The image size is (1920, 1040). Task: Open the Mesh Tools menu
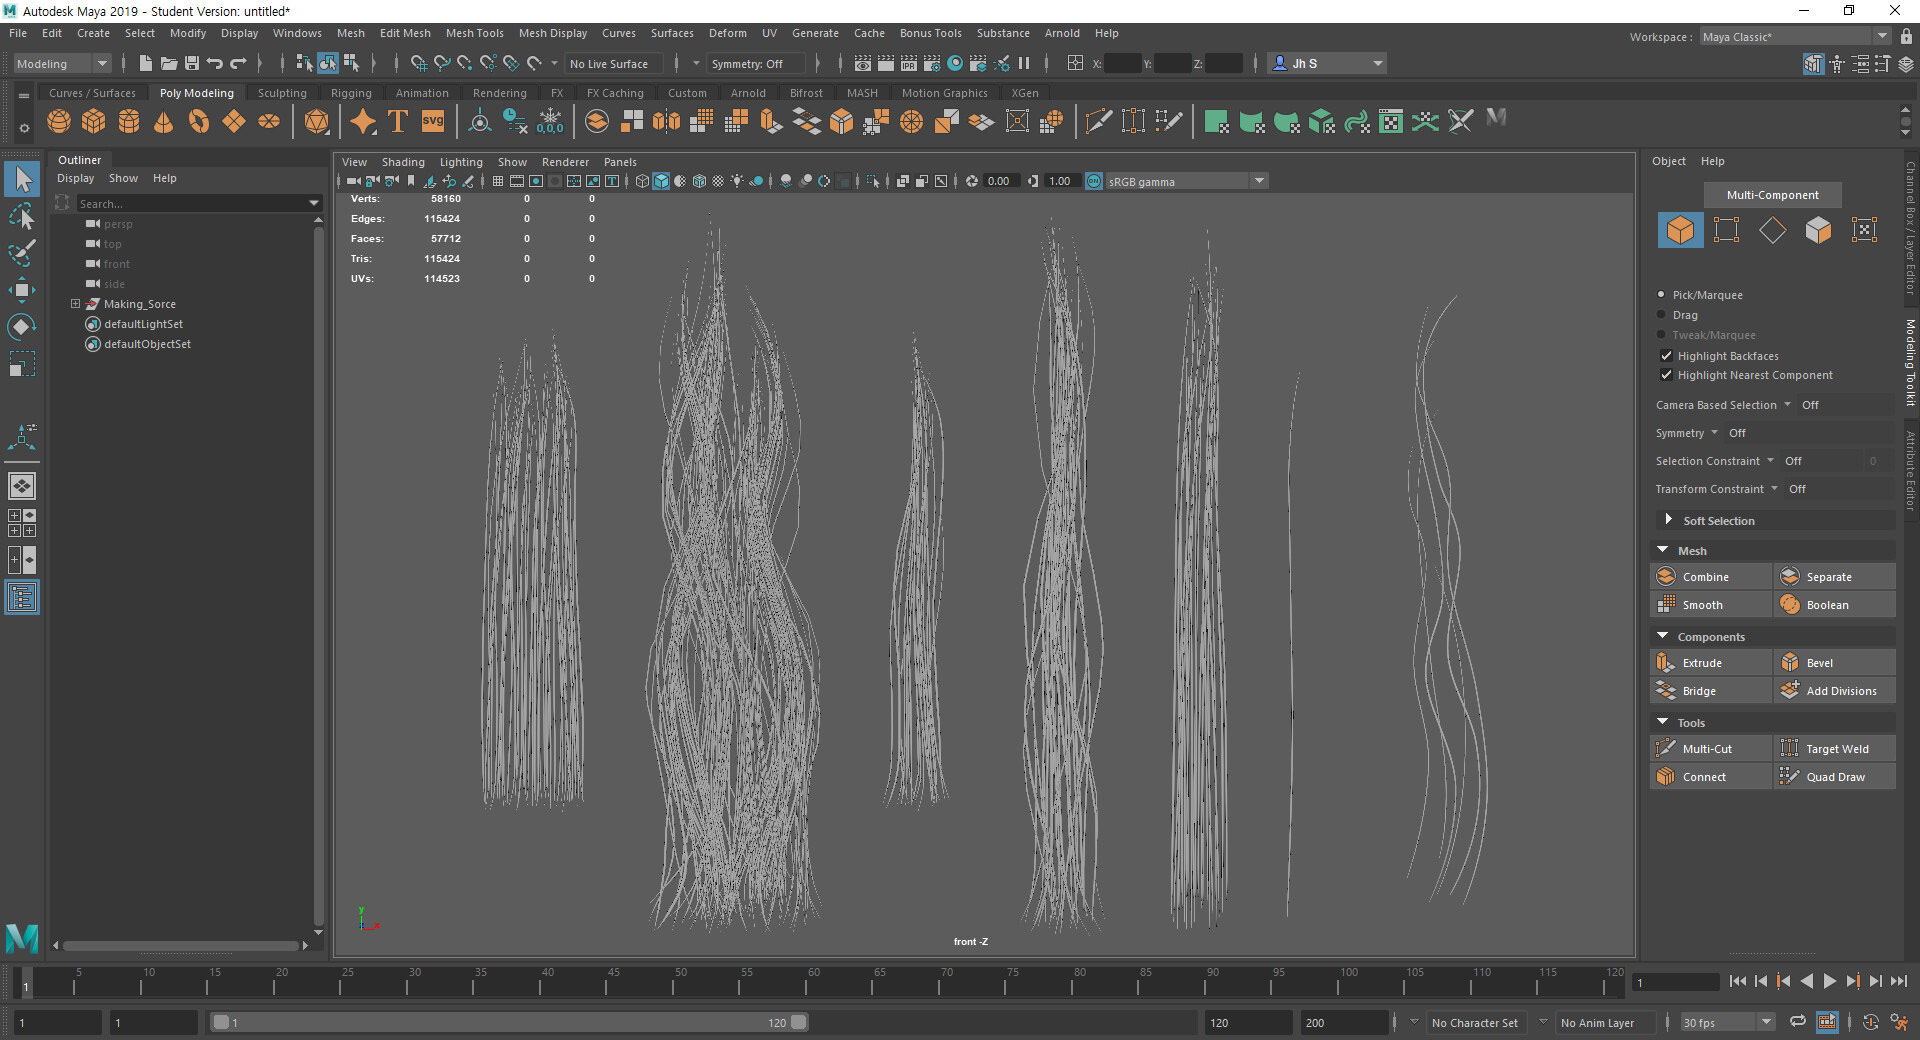[474, 33]
